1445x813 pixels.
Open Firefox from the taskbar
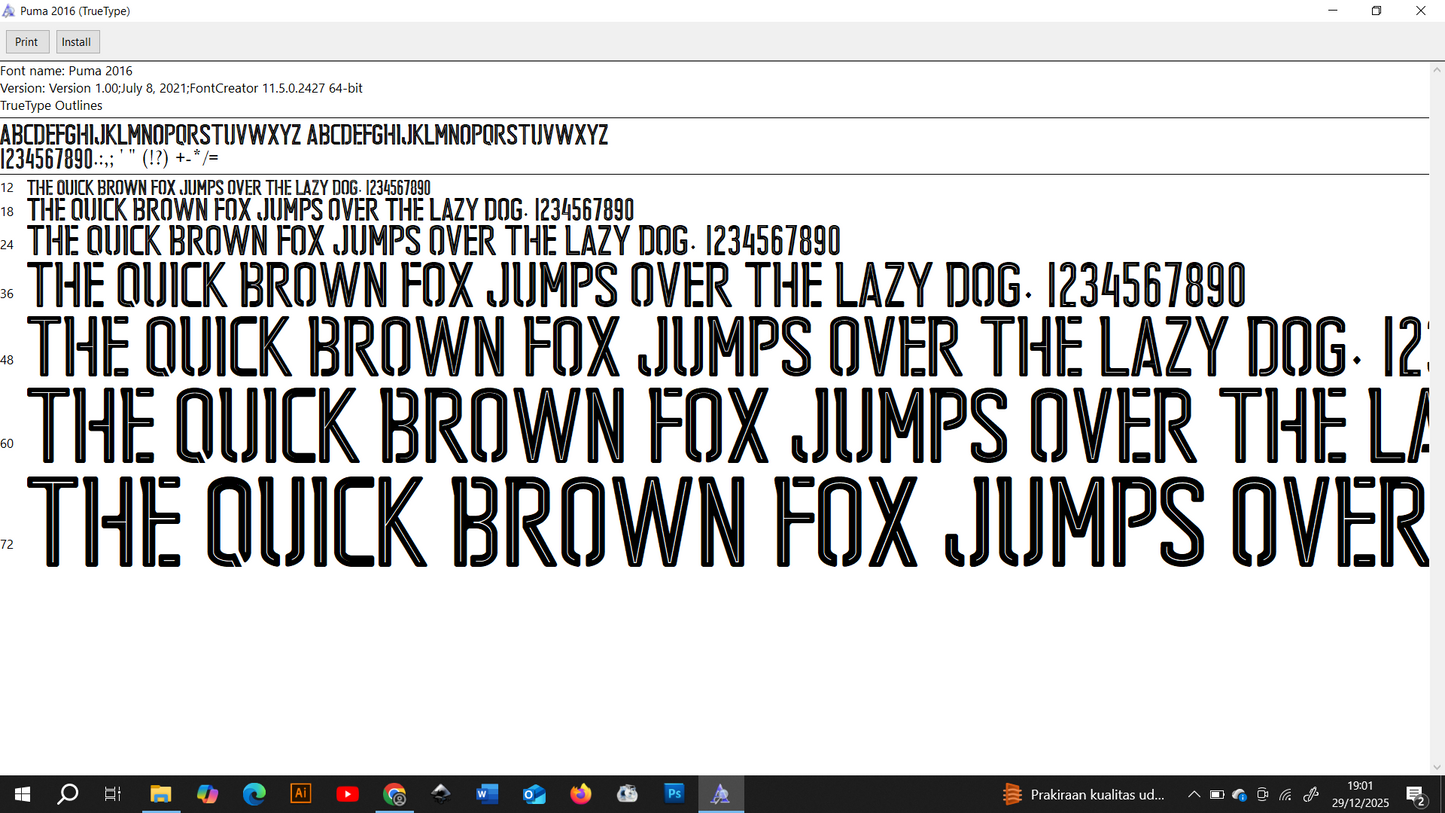tap(581, 794)
